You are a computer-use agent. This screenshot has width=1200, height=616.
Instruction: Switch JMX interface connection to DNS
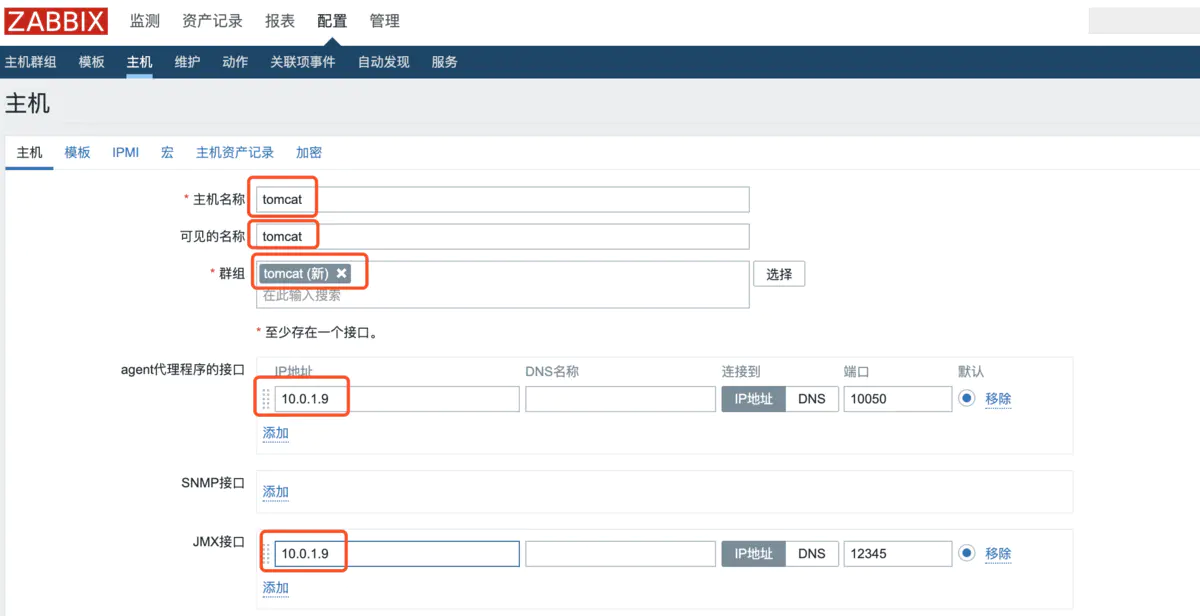[811, 554]
